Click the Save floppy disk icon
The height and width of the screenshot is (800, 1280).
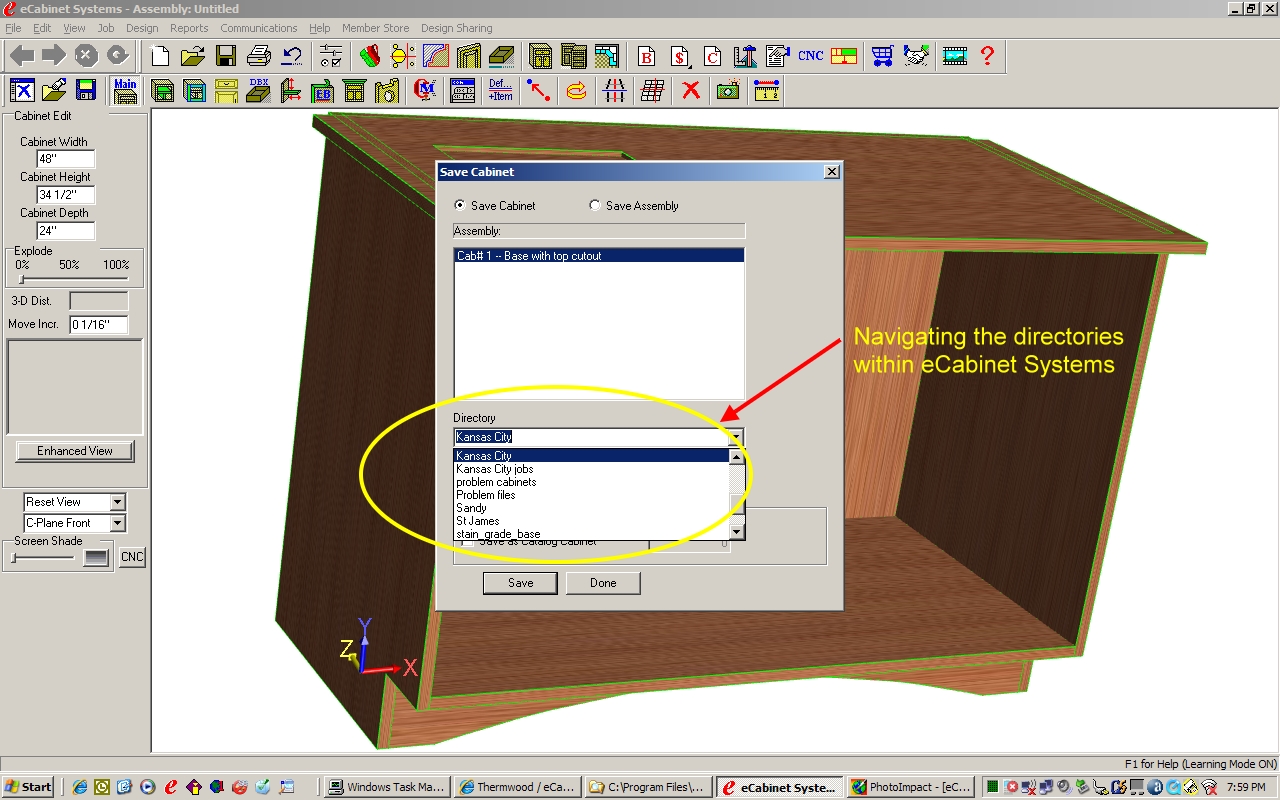(x=226, y=56)
